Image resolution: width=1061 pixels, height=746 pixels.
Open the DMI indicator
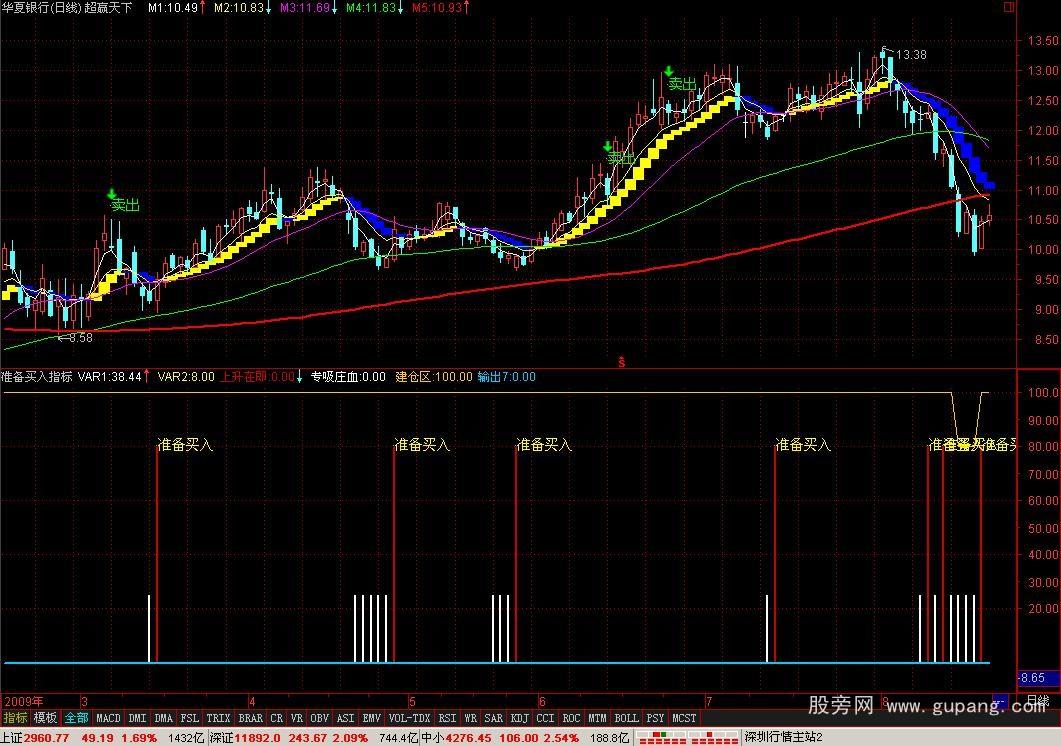pyautogui.click(x=136, y=718)
